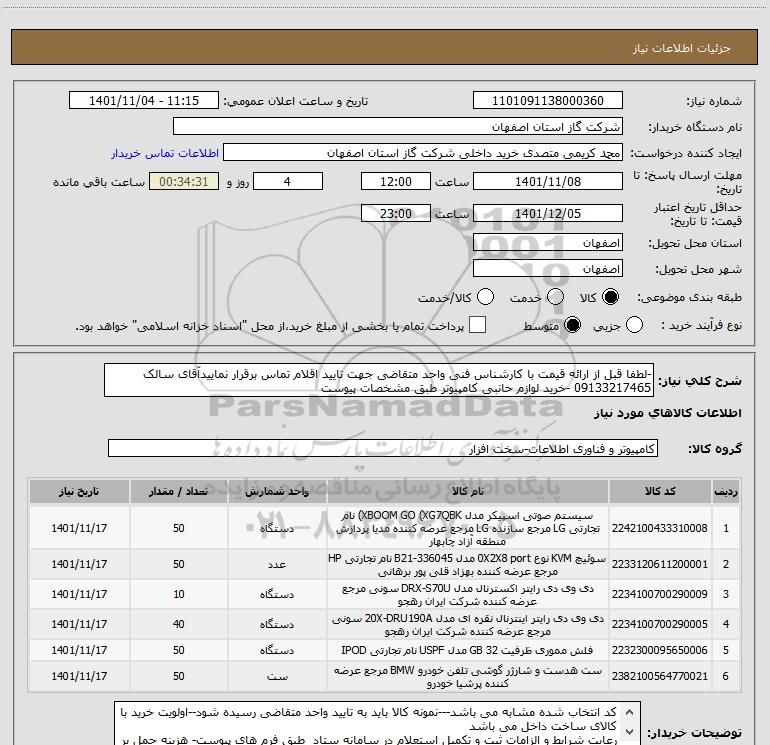Click the announcement date field 1401/11/04 - 11:15
The height and width of the screenshot is (745, 770).
coord(144,100)
